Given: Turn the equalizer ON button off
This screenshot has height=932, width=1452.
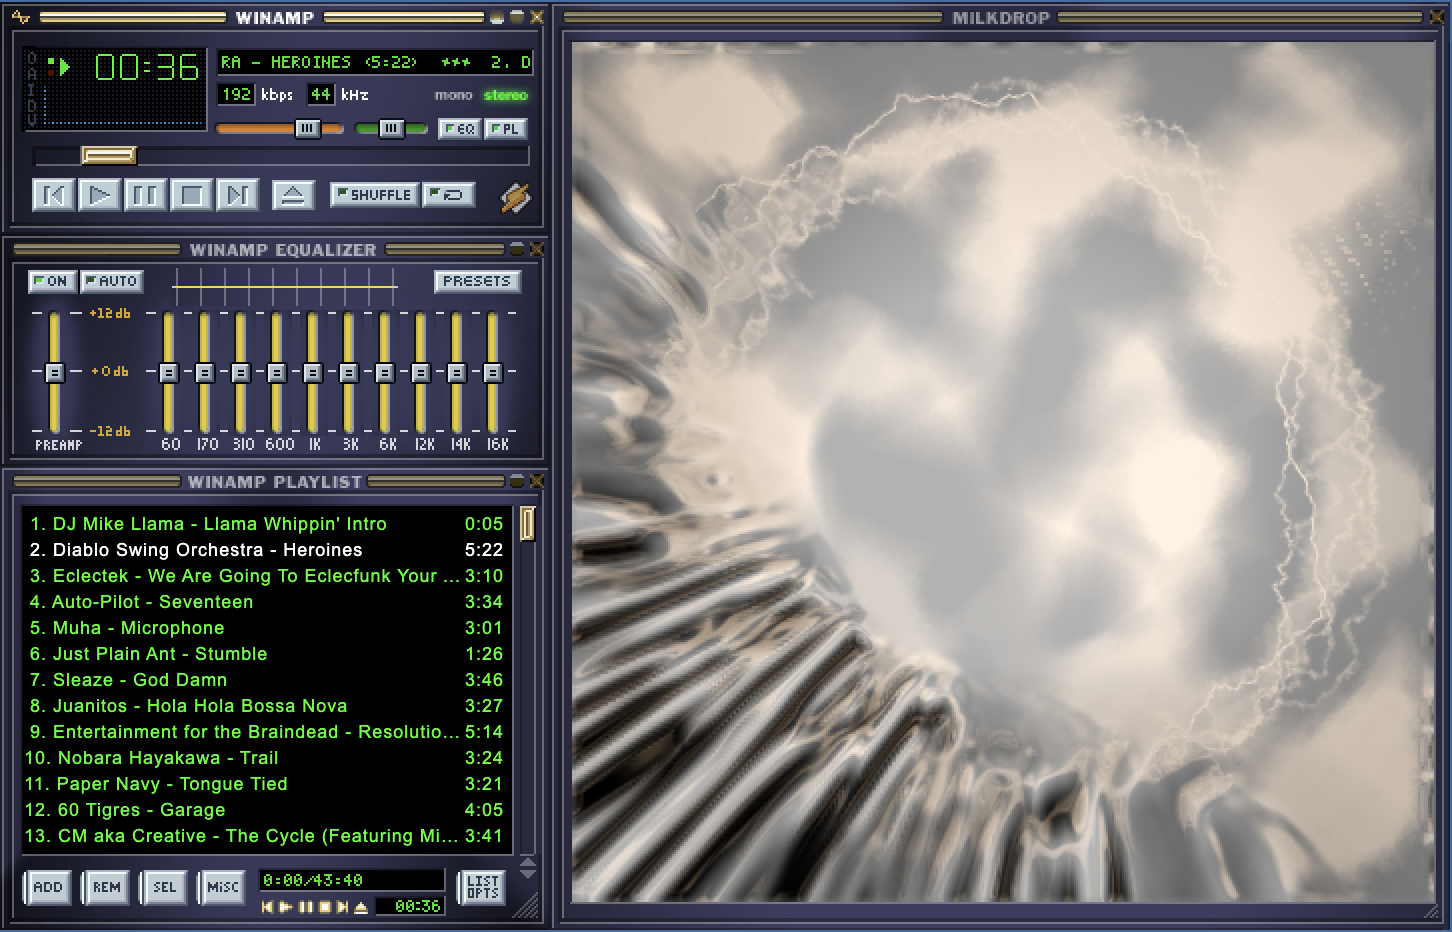Looking at the screenshot, I should pyautogui.click(x=52, y=281).
